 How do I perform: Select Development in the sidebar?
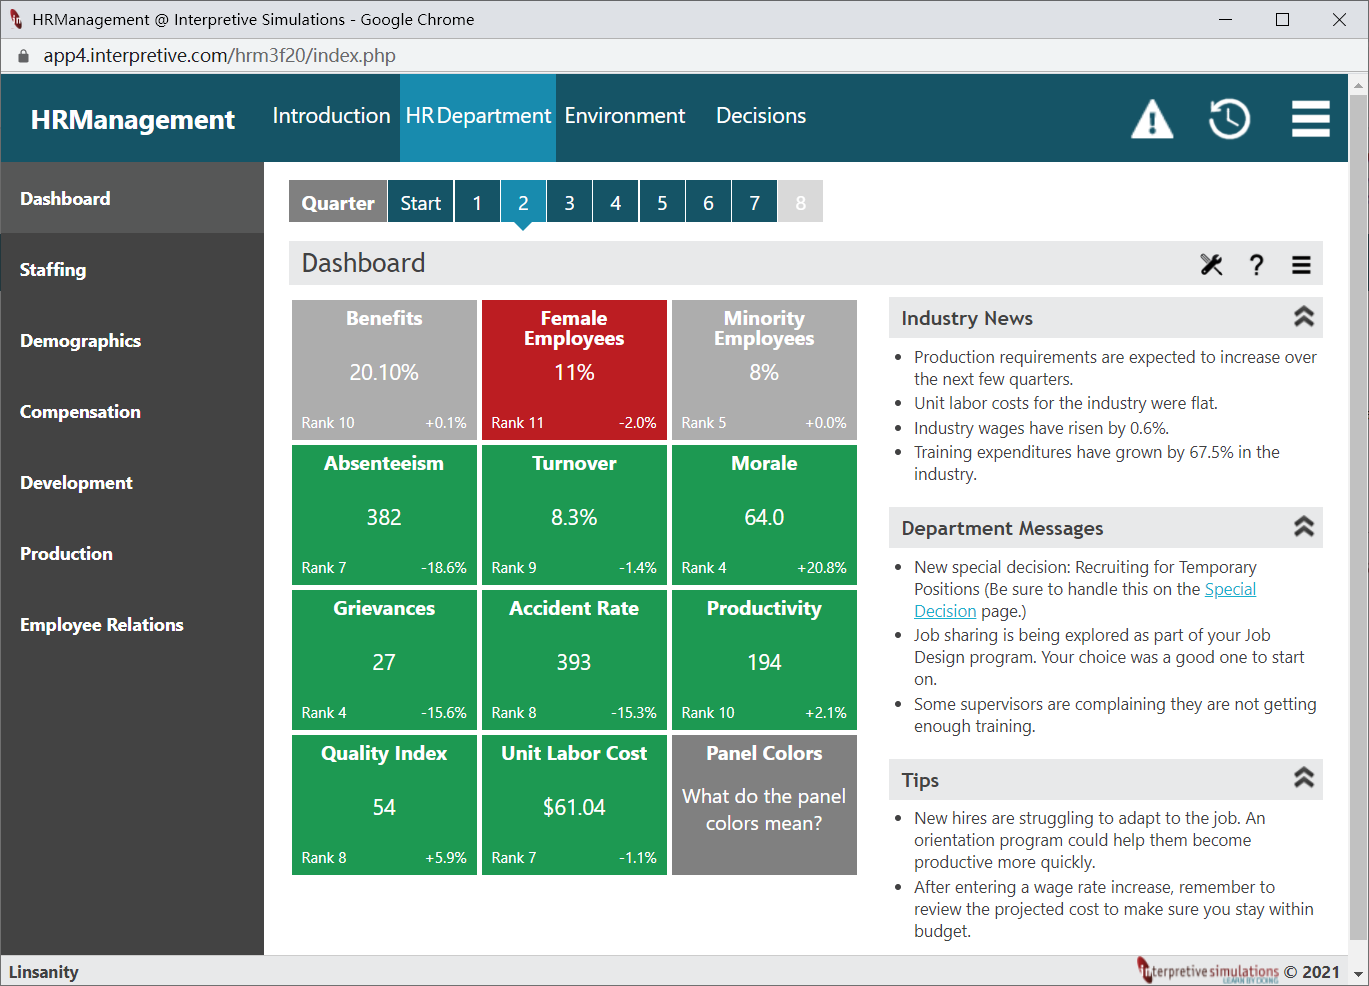132,482
